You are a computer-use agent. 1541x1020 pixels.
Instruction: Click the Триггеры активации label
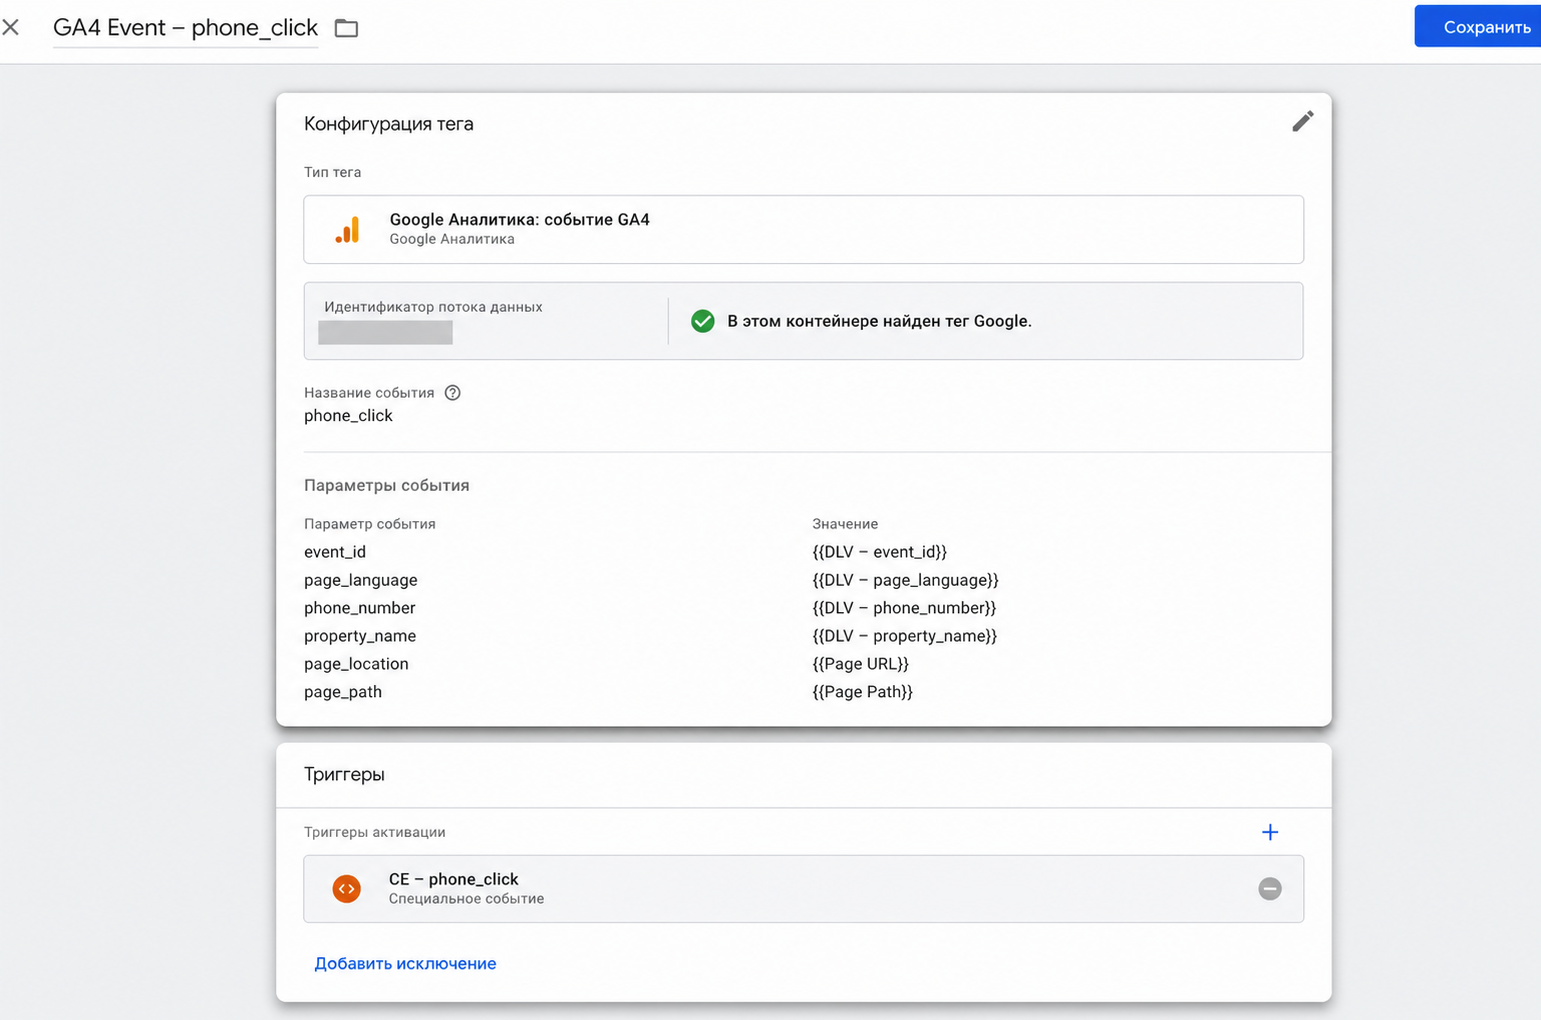375,832
